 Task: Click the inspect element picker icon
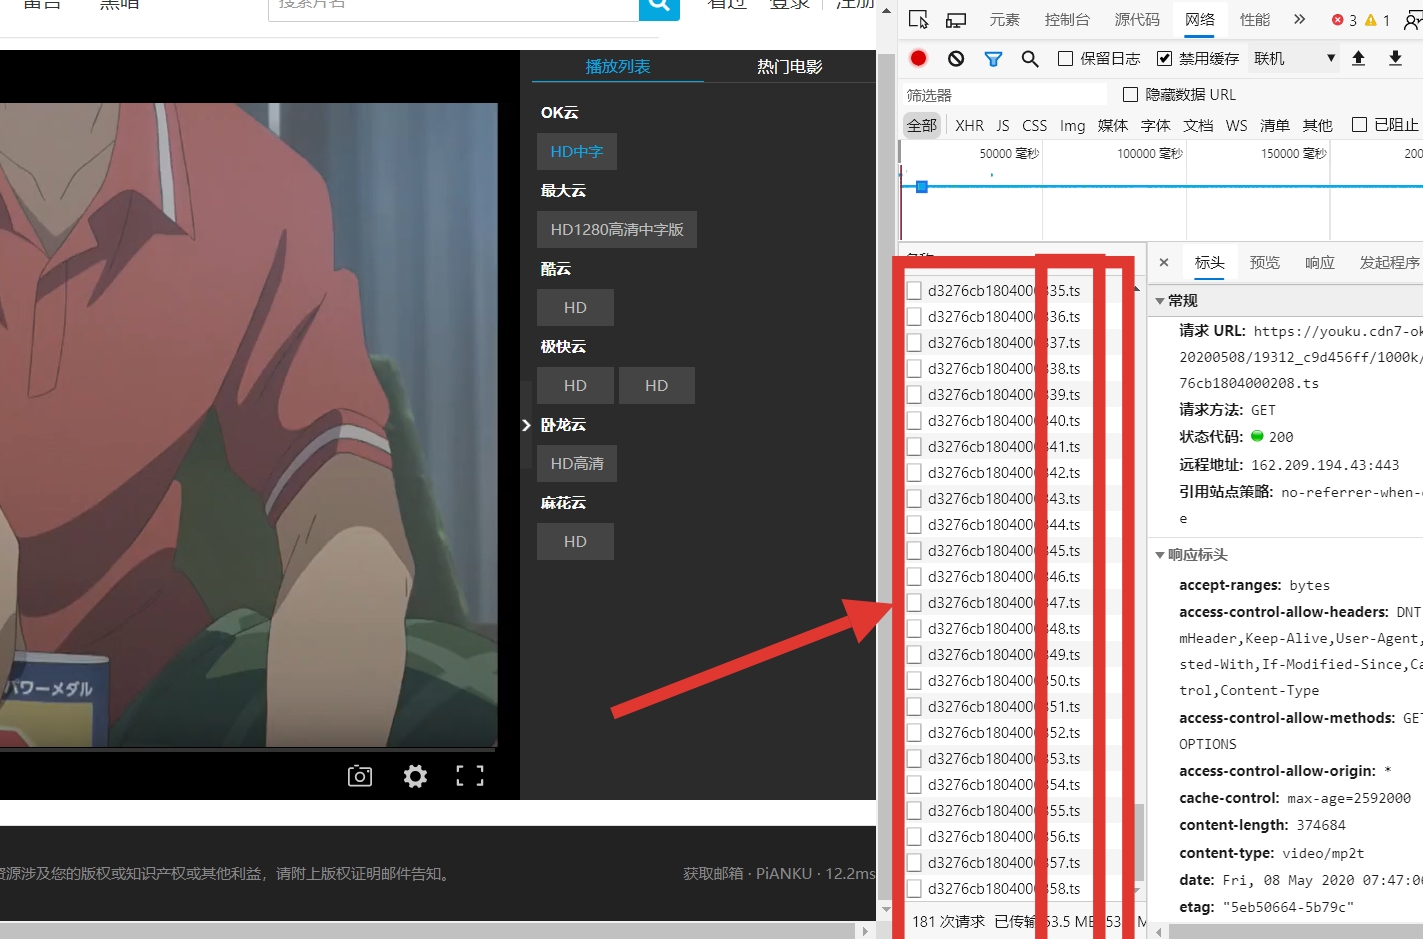pos(919,20)
